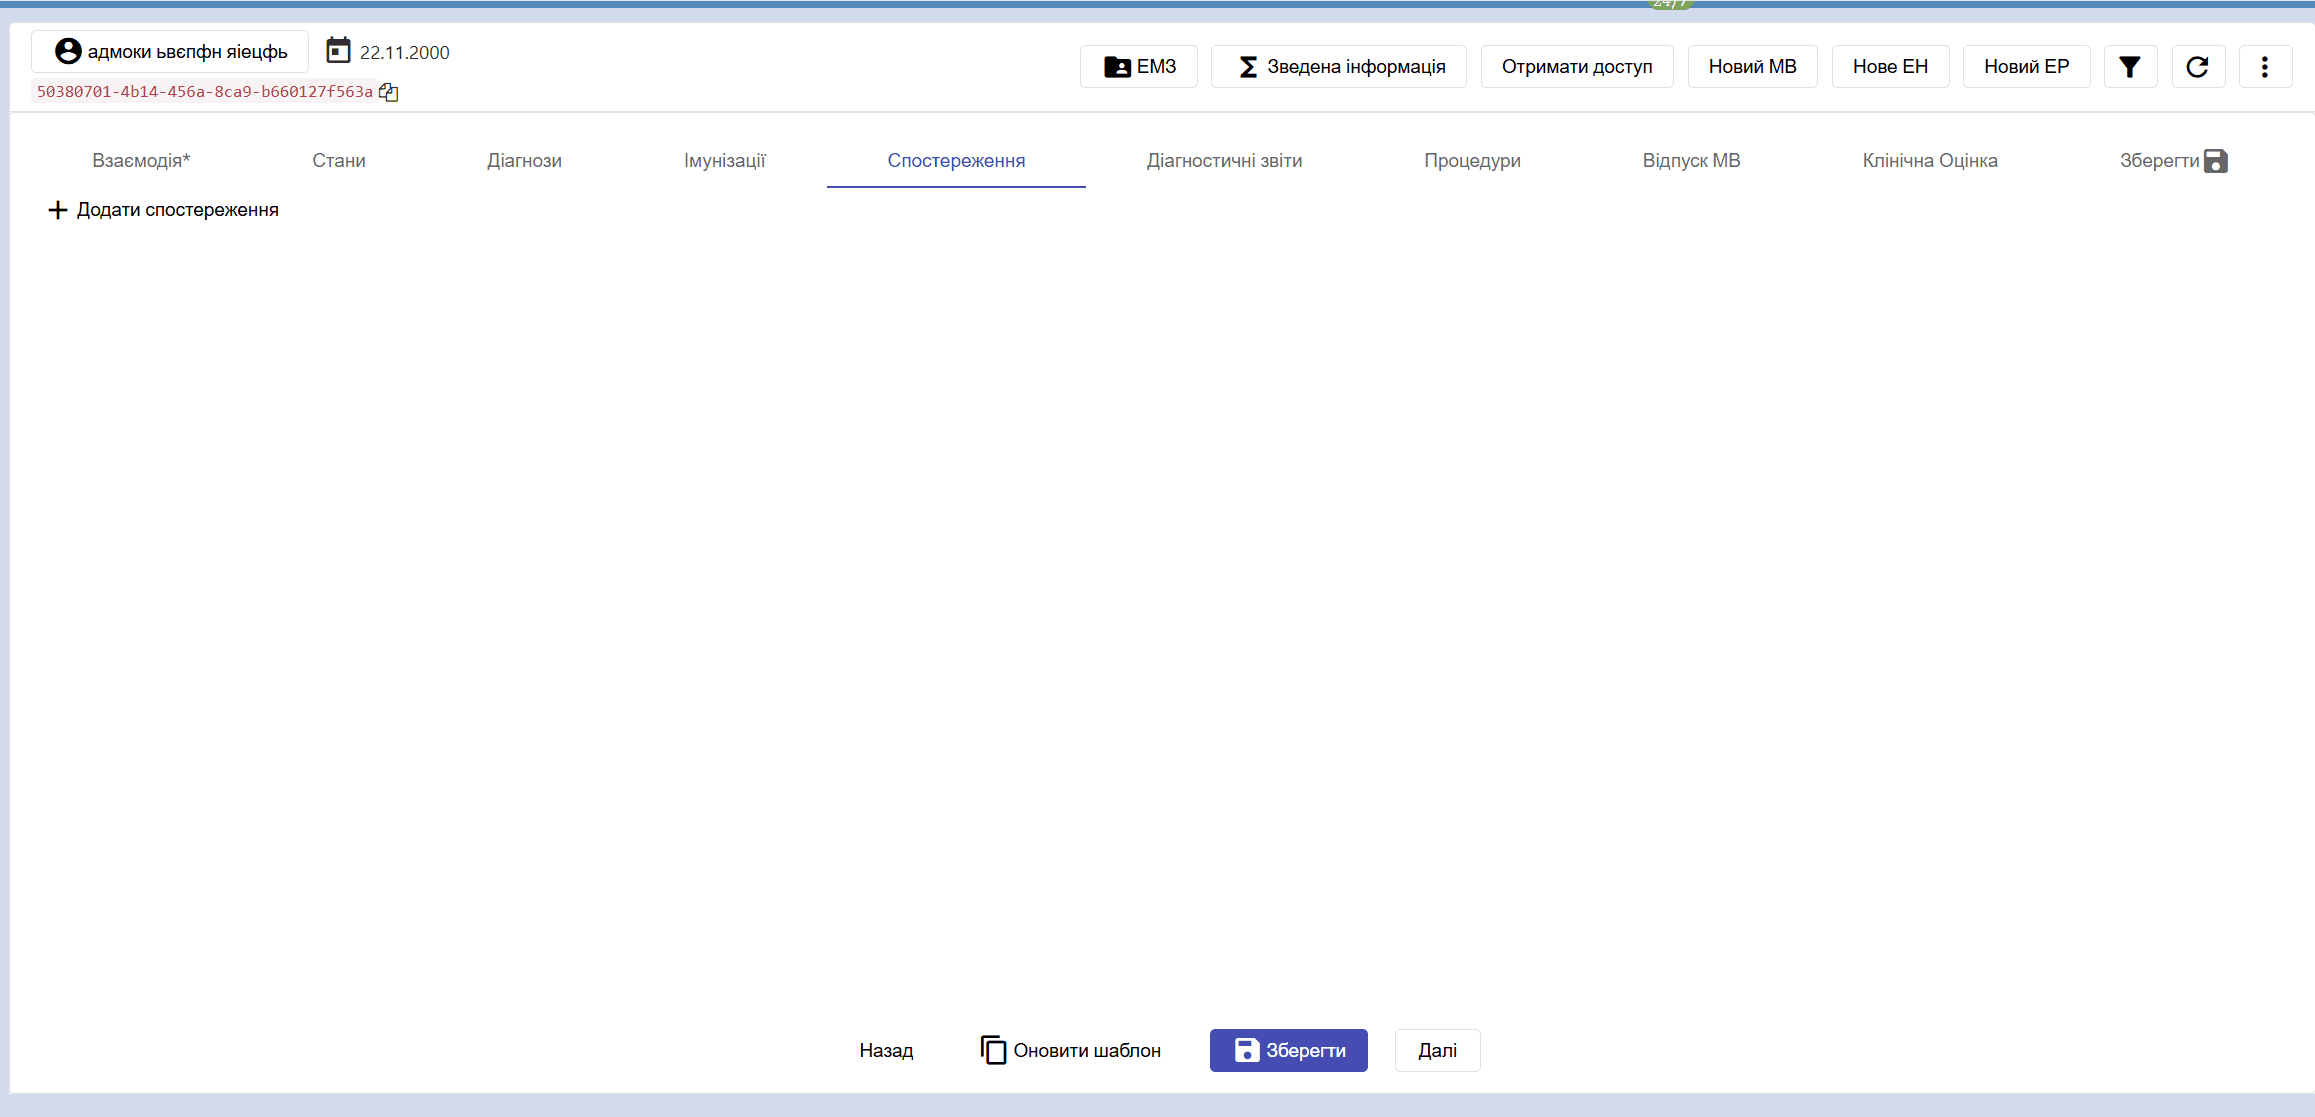Click the calendar icon beside birth date
This screenshot has width=2315, height=1117.
[338, 51]
